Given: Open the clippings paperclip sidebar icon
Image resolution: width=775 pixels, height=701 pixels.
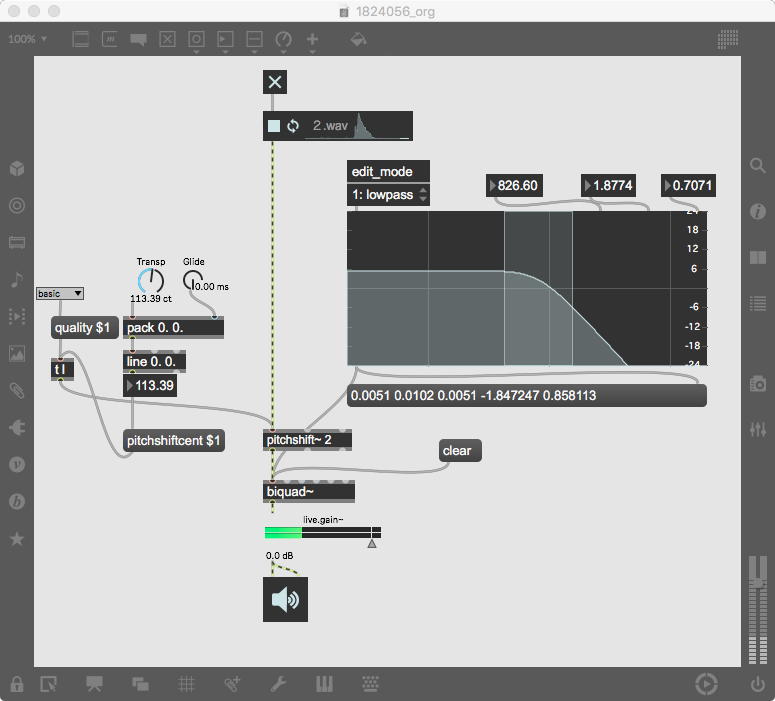Looking at the screenshot, I should (x=17, y=391).
